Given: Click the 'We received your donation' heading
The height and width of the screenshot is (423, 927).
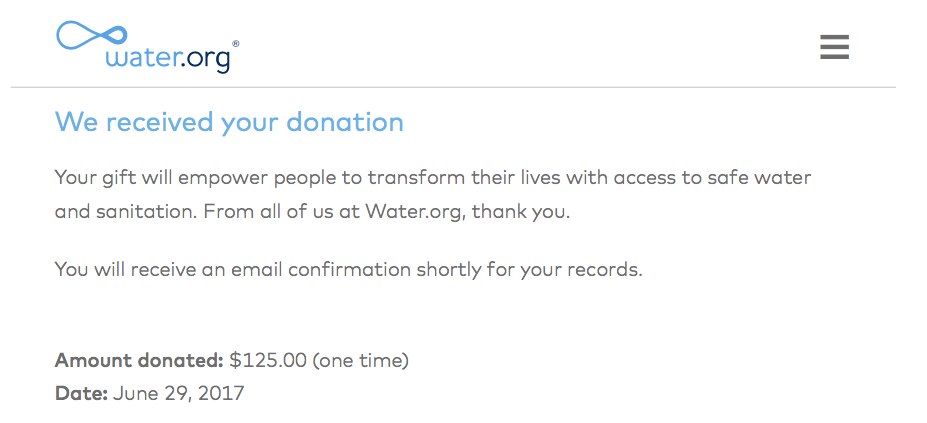Looking at the screenshot, I should (229, 122).
